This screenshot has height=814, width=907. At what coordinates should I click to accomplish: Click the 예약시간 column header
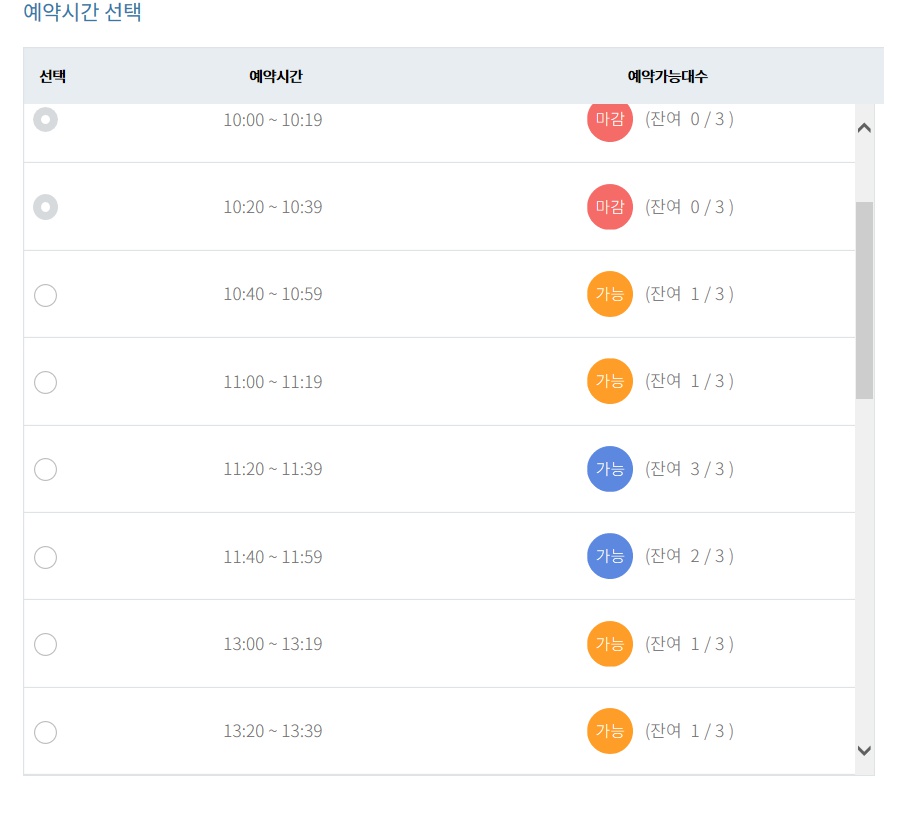click(276, 76)
